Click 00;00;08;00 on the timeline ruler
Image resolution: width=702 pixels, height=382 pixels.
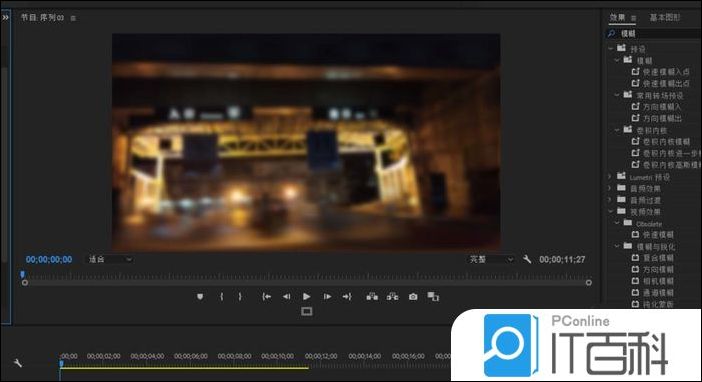[234, 356]
